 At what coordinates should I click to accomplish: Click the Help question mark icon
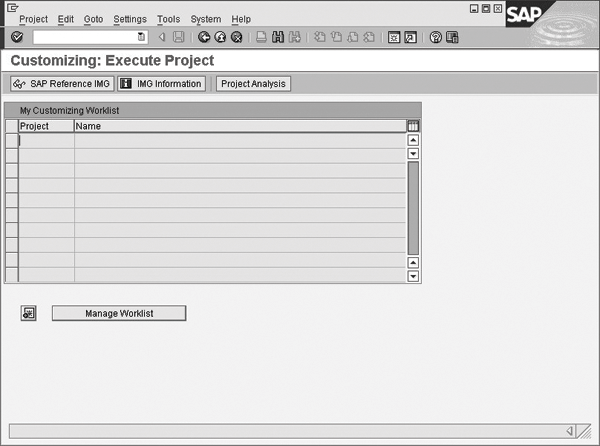(435, 37)
